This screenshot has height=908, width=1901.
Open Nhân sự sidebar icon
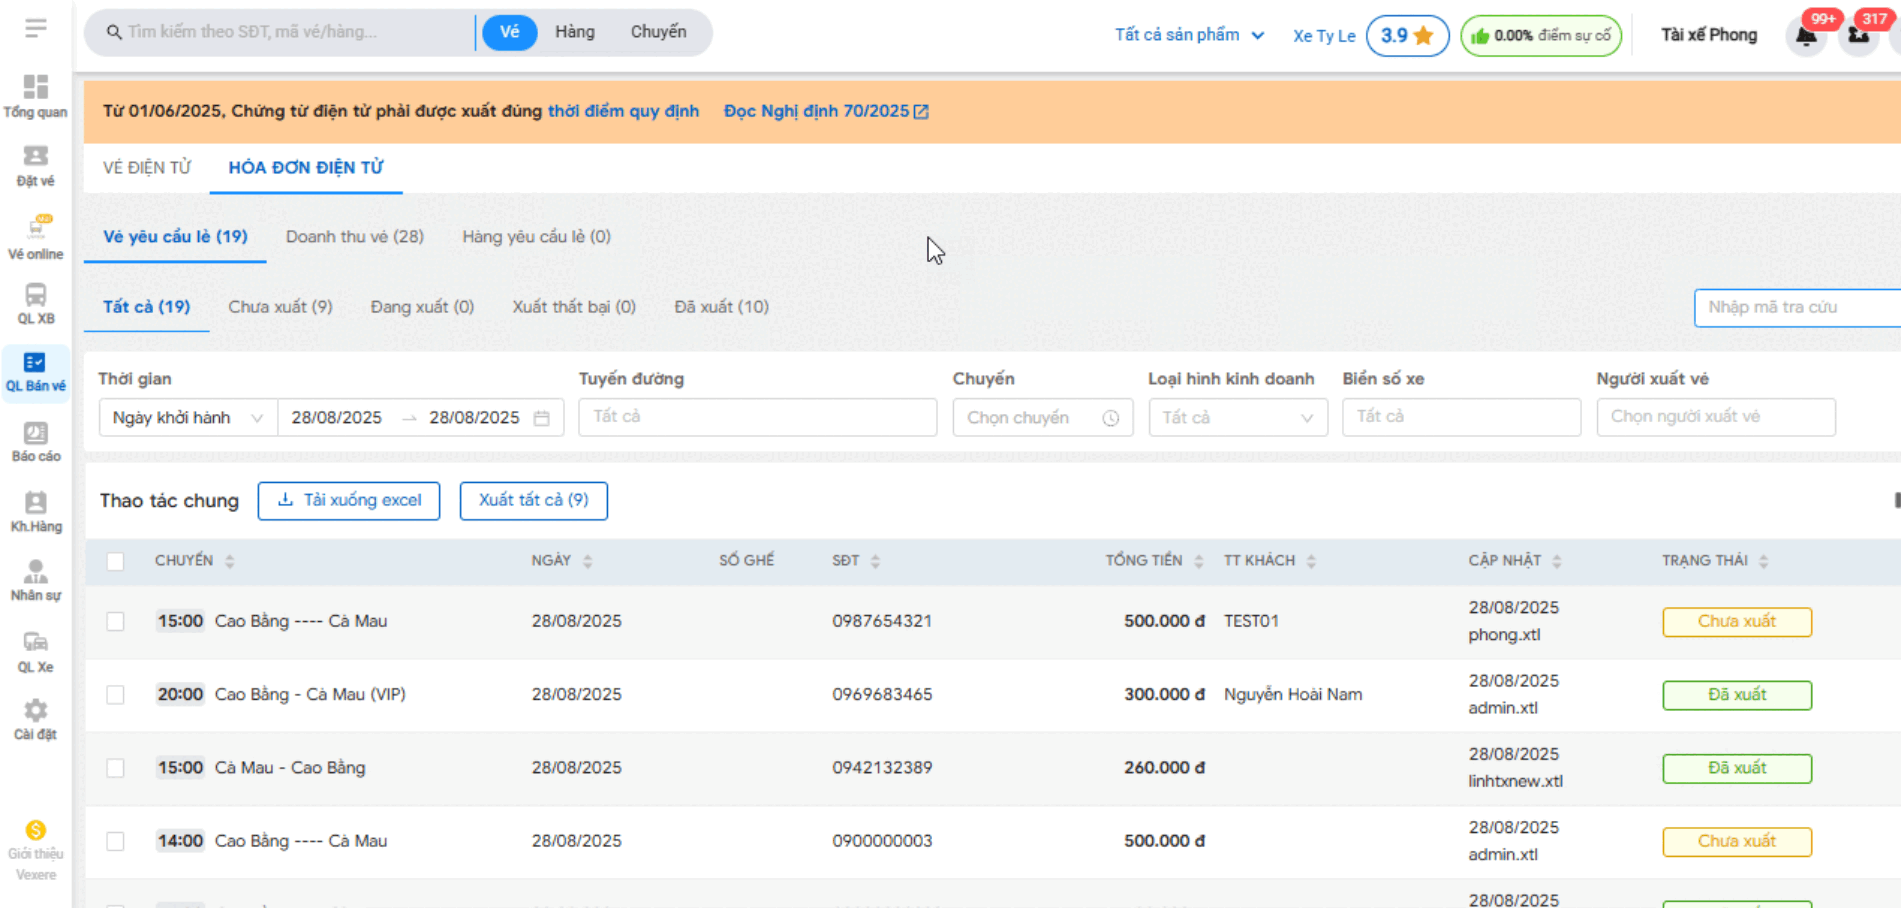coord(36,573)
